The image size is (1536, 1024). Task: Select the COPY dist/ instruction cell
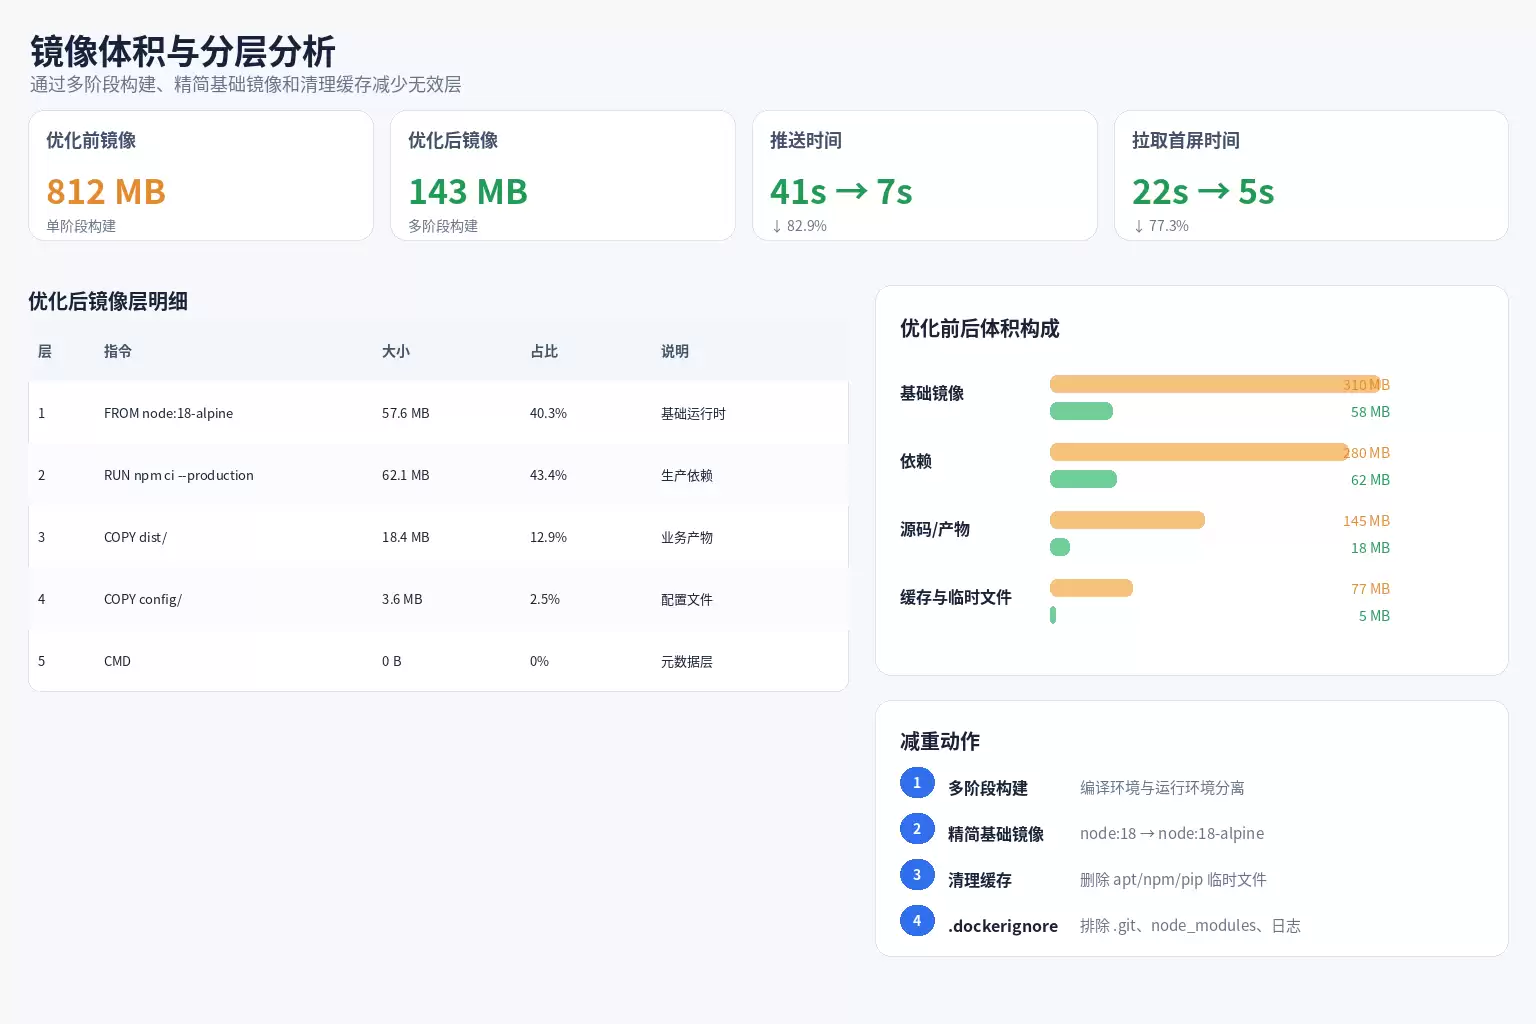tap(136, 537)
